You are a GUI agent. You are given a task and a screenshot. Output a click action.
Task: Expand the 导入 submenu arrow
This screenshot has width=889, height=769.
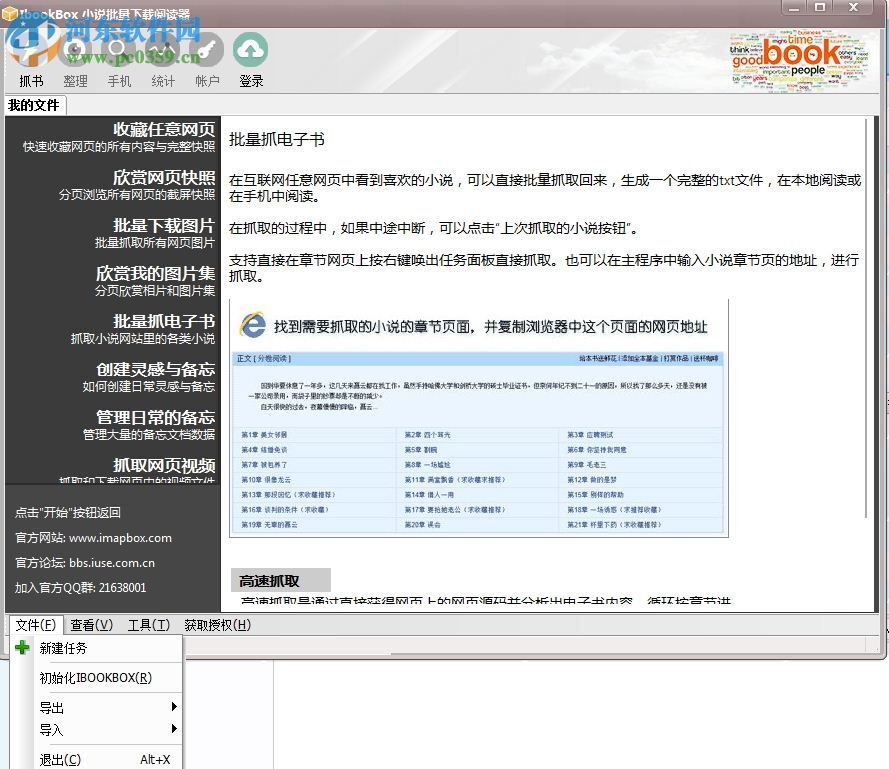pyautogui.click(x=175, y=731)
